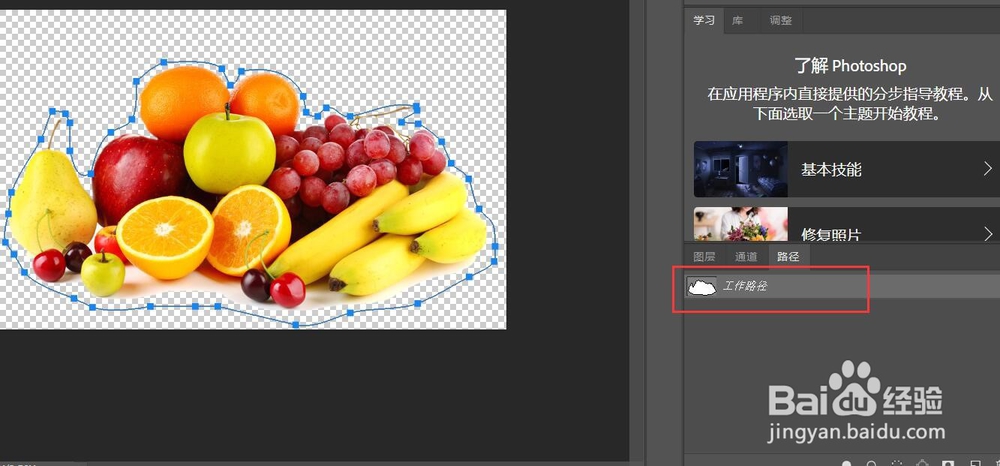1000x466 pixels.
Task: Switch to the 图层 tab
Action: pos(704,256)
